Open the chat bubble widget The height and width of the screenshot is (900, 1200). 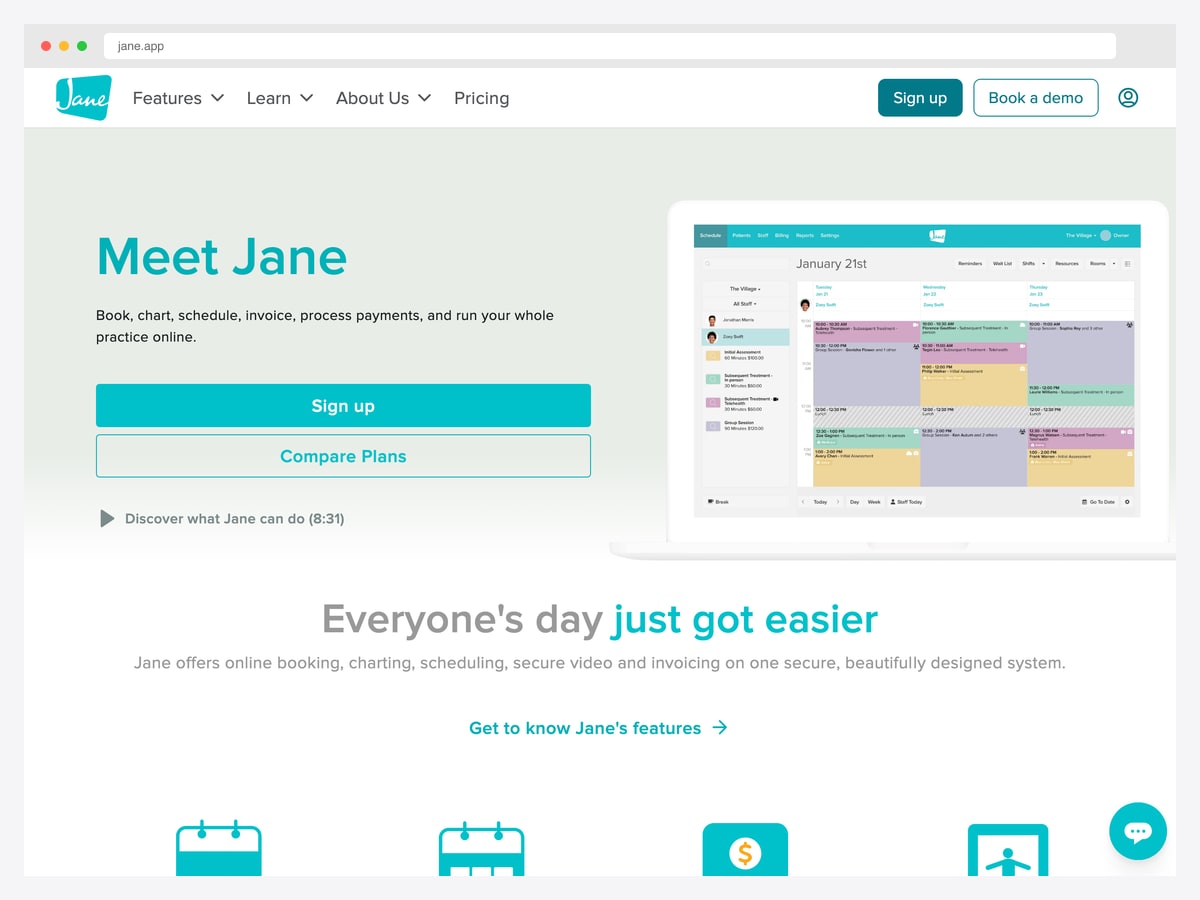click(1138, 831)
